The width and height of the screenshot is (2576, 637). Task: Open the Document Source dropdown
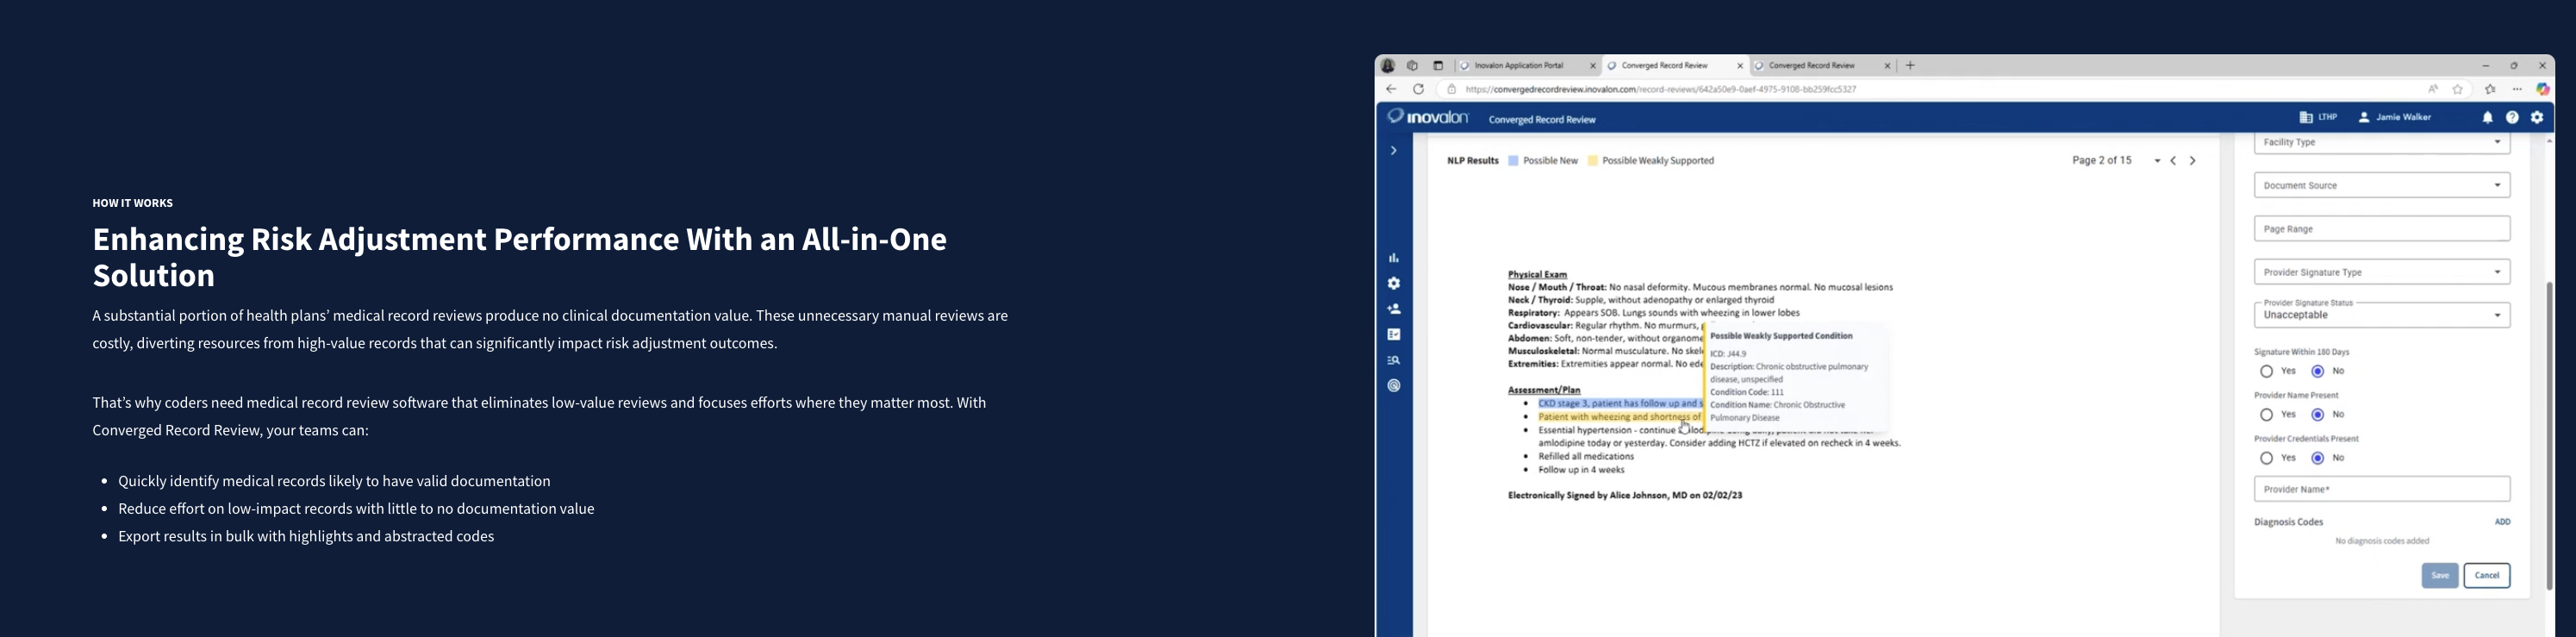pos(2382,186)
